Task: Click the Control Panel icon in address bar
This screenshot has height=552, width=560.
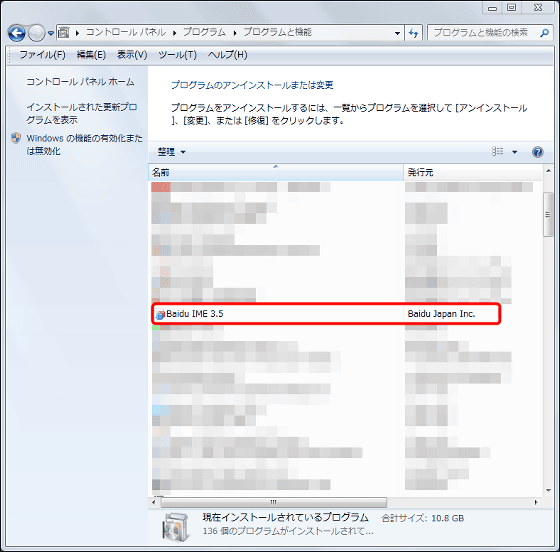Action: click(x=64, y=33)
